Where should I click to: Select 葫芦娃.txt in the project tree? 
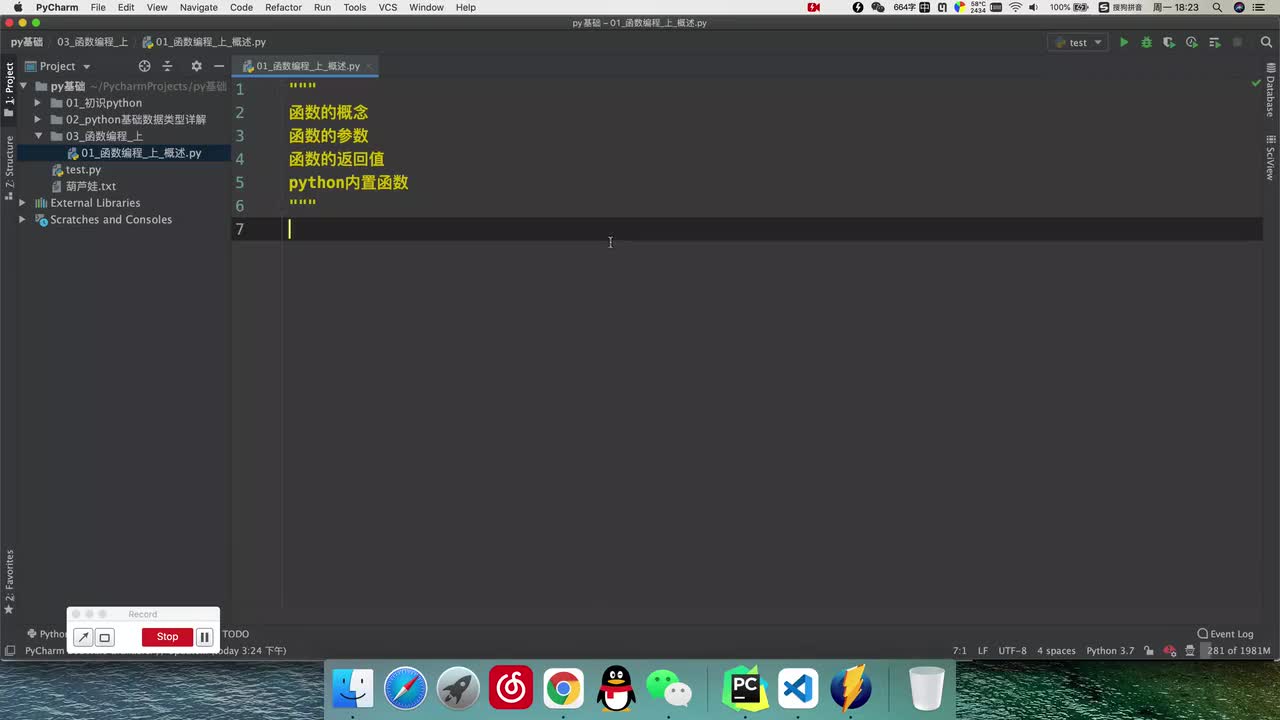click(91, 186)
